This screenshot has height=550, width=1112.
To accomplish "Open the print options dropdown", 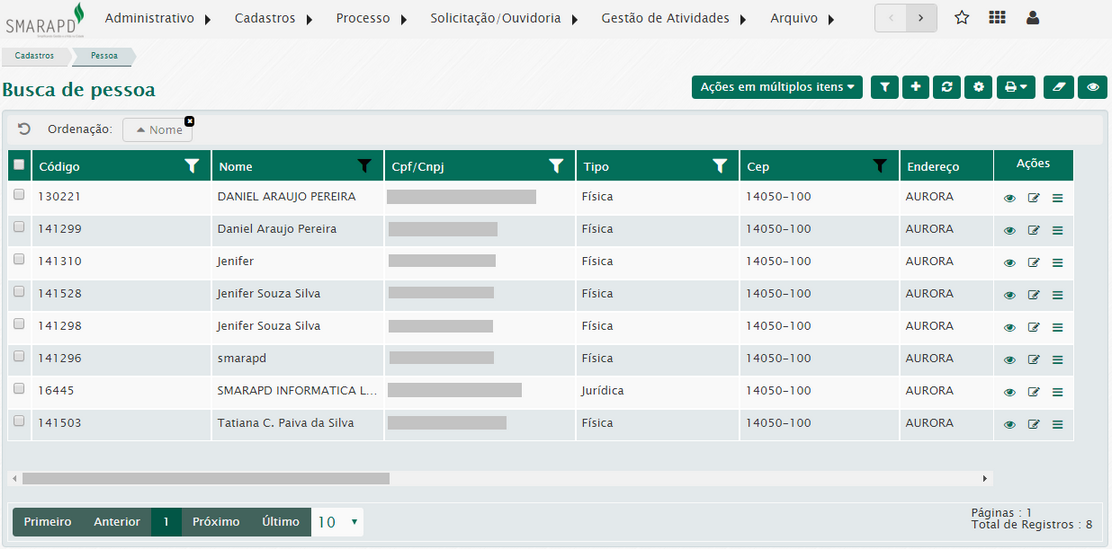I will click(x=1017, y=88).
